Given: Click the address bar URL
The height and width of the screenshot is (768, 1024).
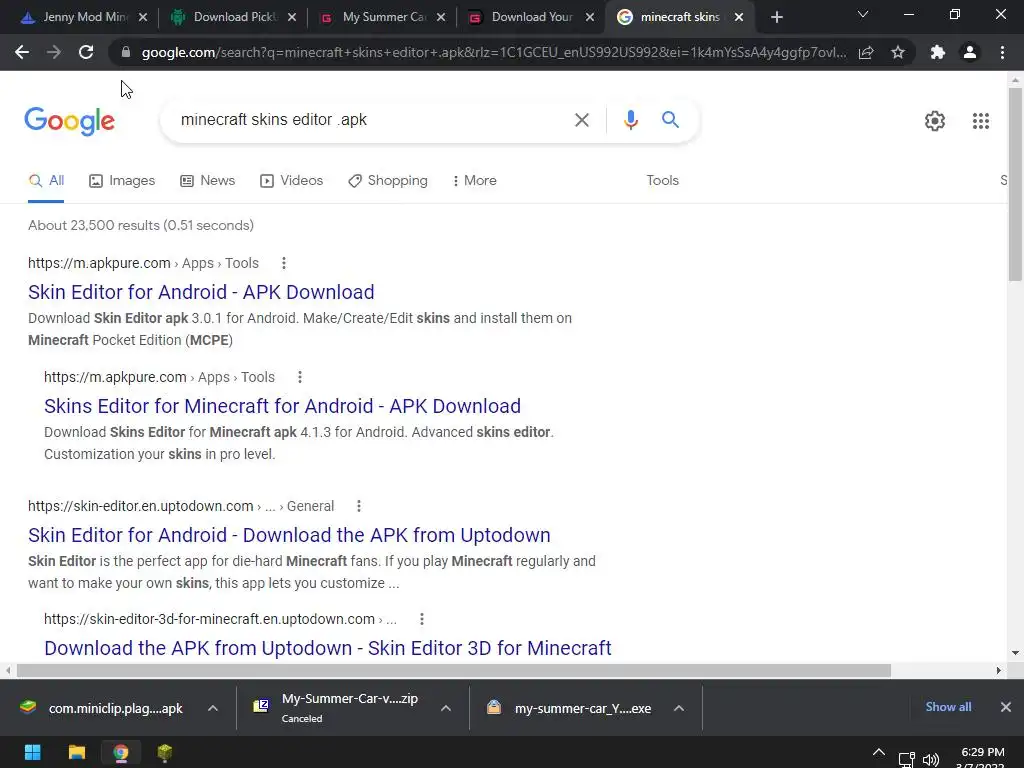Looking at the screenshot, I should pos(494,52).
